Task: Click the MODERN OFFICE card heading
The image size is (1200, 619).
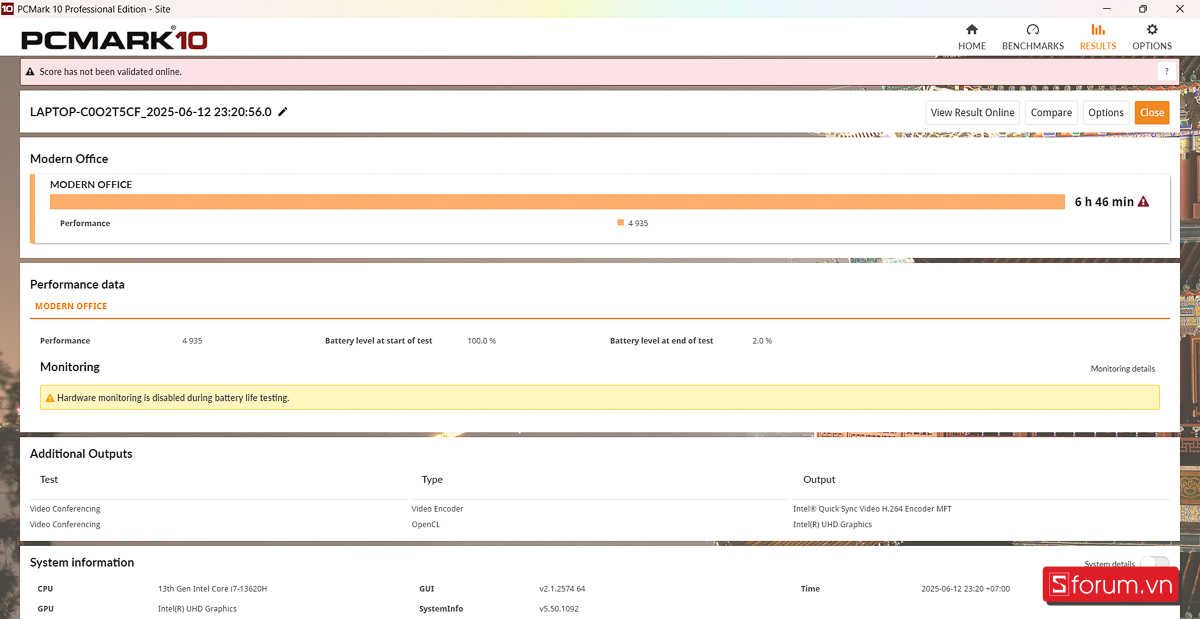Action: [x=91, y=184]
